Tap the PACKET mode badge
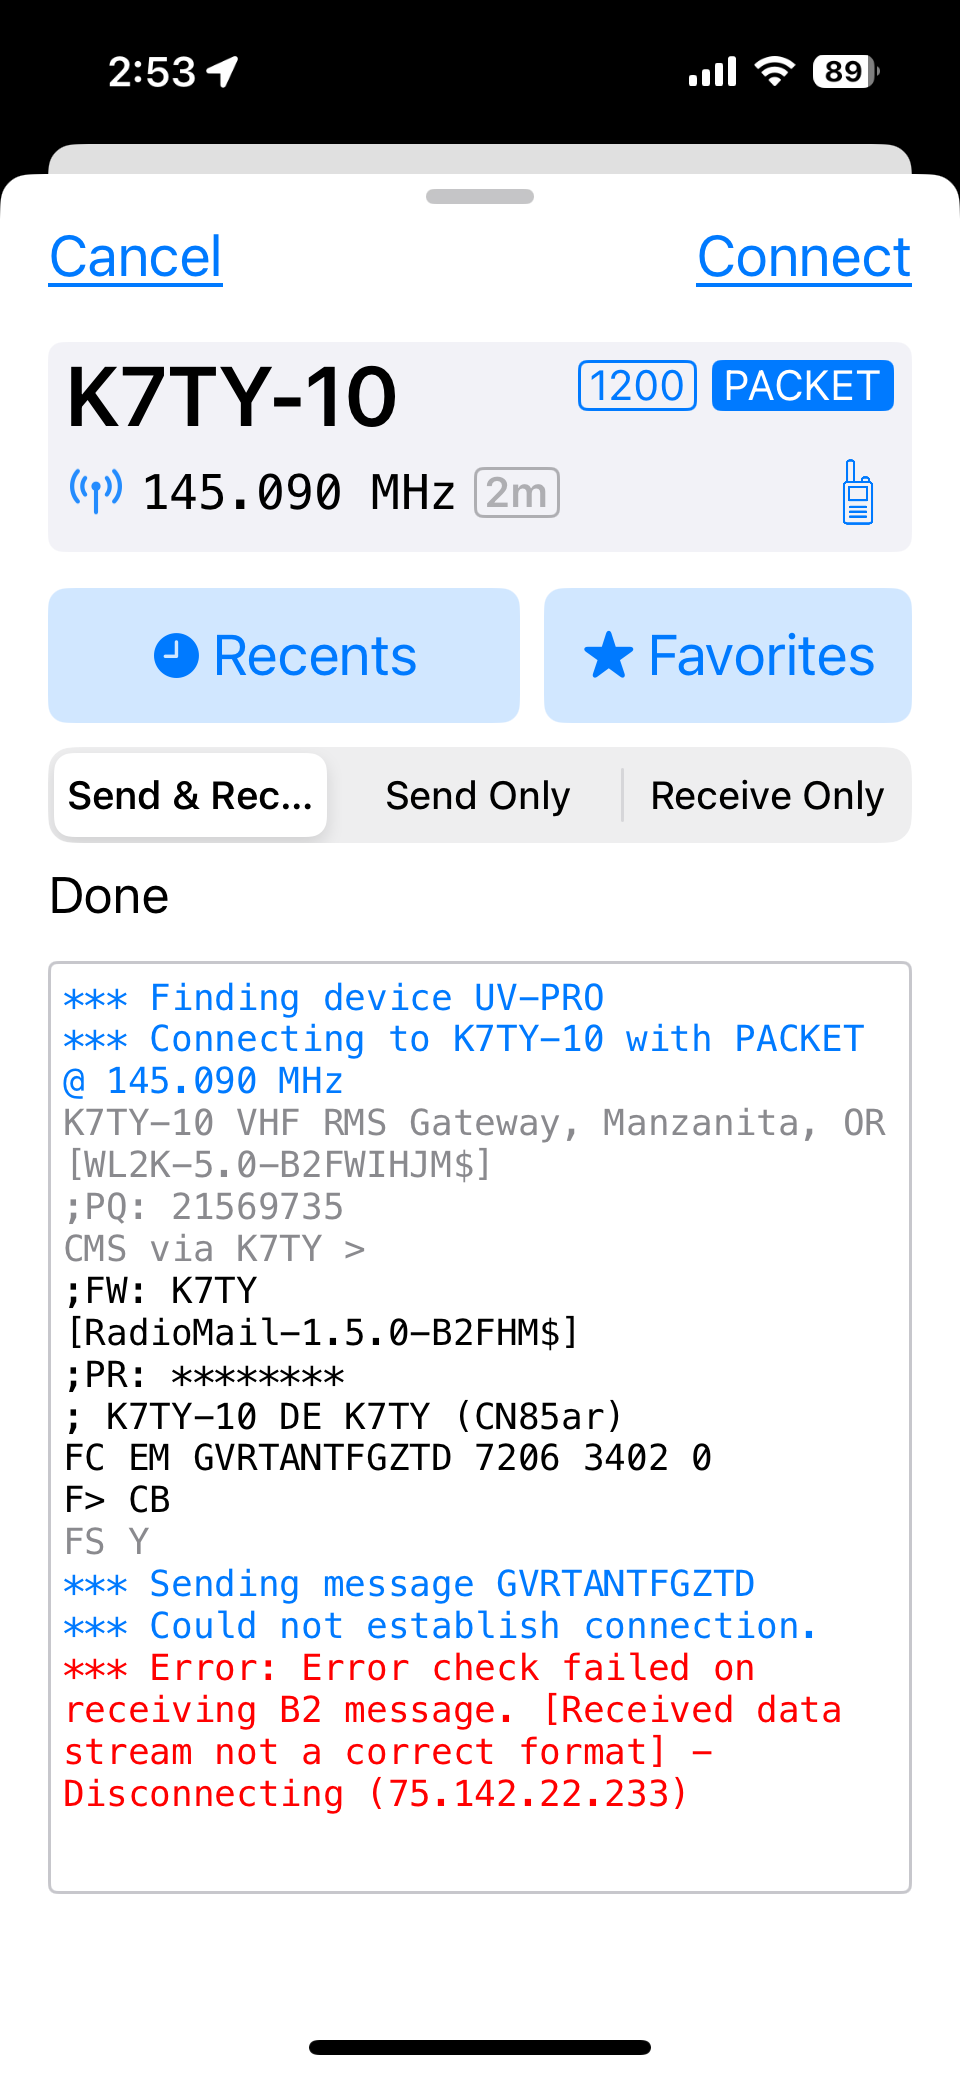Screen dimensions: 960x2079 tap(802, 385)
